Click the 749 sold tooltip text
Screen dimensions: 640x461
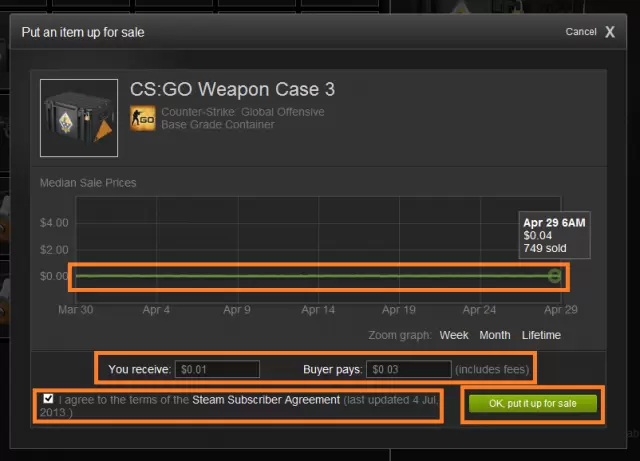coord(545,248)
